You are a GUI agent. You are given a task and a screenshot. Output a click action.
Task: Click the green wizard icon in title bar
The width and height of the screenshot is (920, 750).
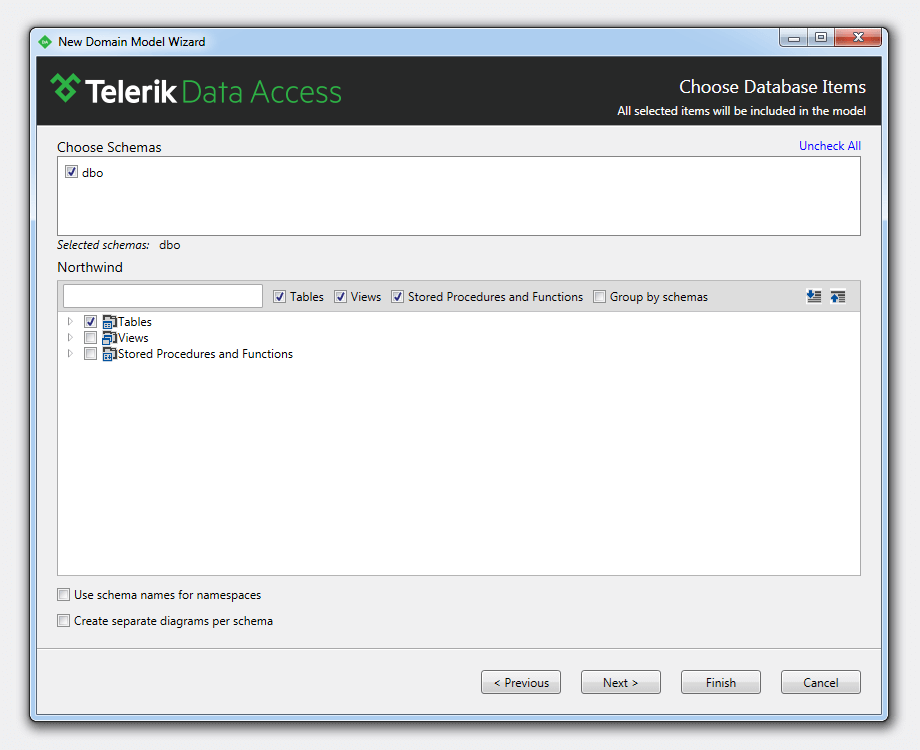coord(45,42)
